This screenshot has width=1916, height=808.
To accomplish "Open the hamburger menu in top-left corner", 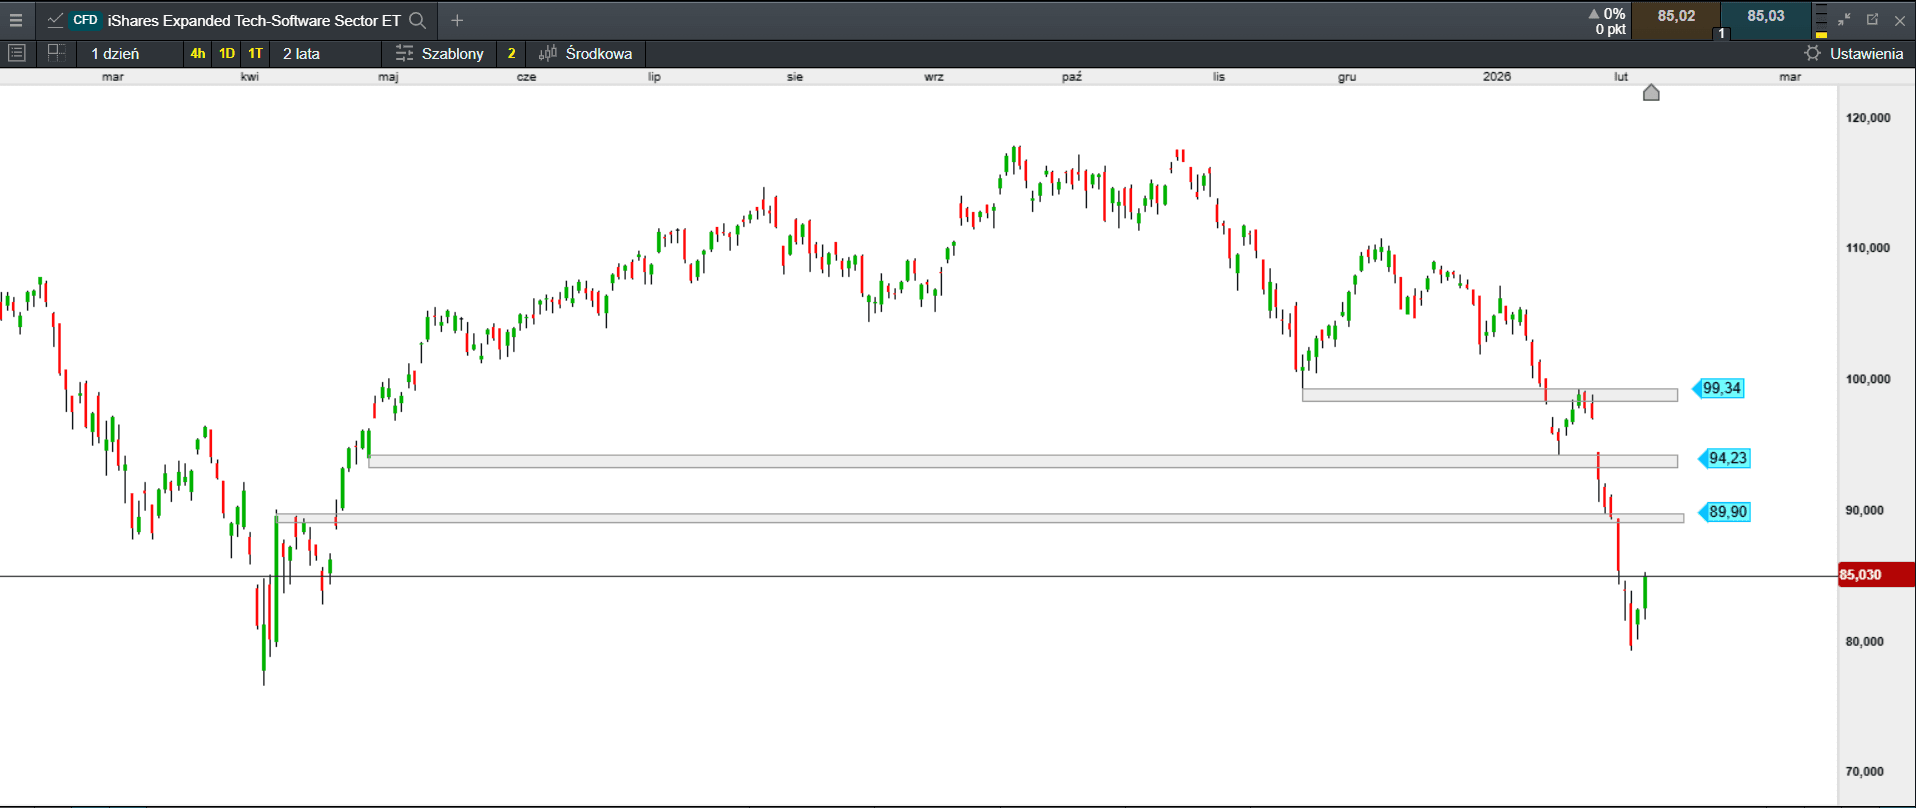I will pos(16,20).
